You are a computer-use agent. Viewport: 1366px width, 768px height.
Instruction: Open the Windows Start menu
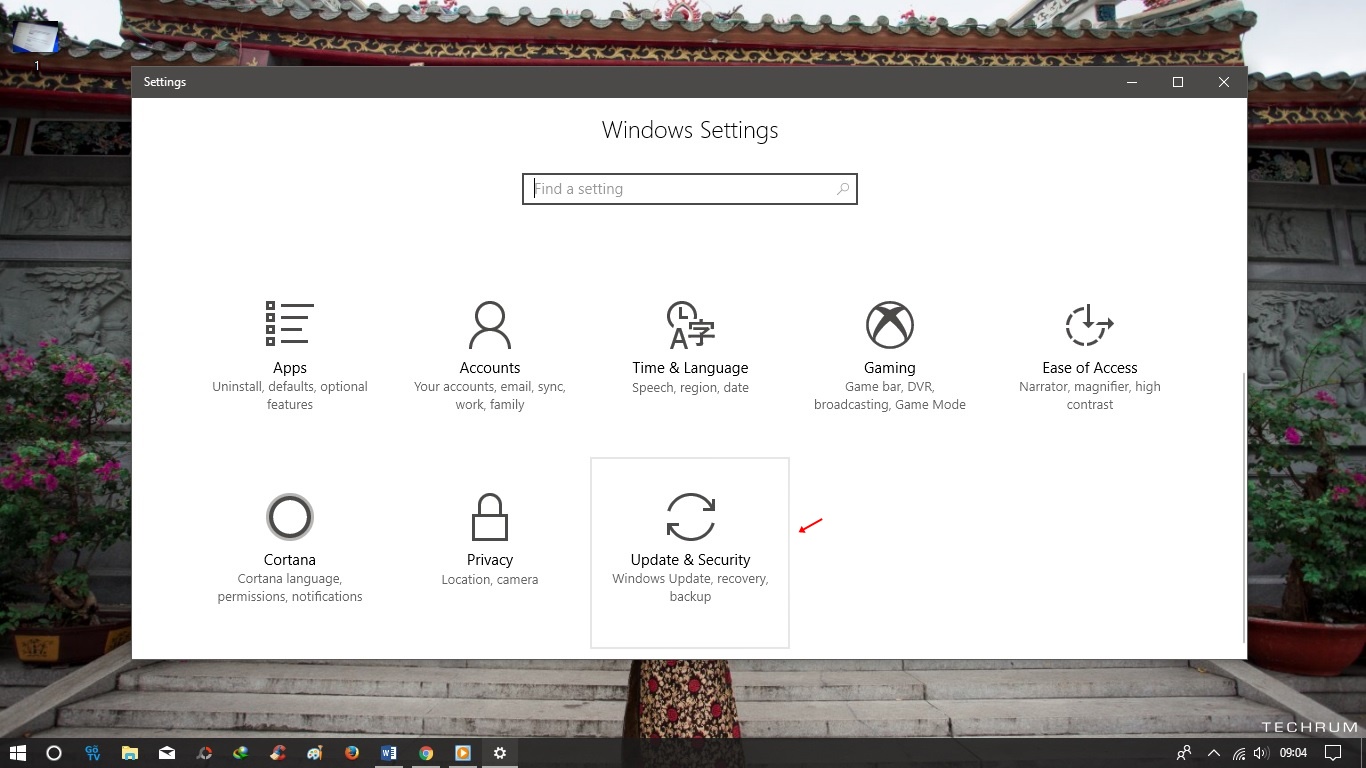pos(17,753)
